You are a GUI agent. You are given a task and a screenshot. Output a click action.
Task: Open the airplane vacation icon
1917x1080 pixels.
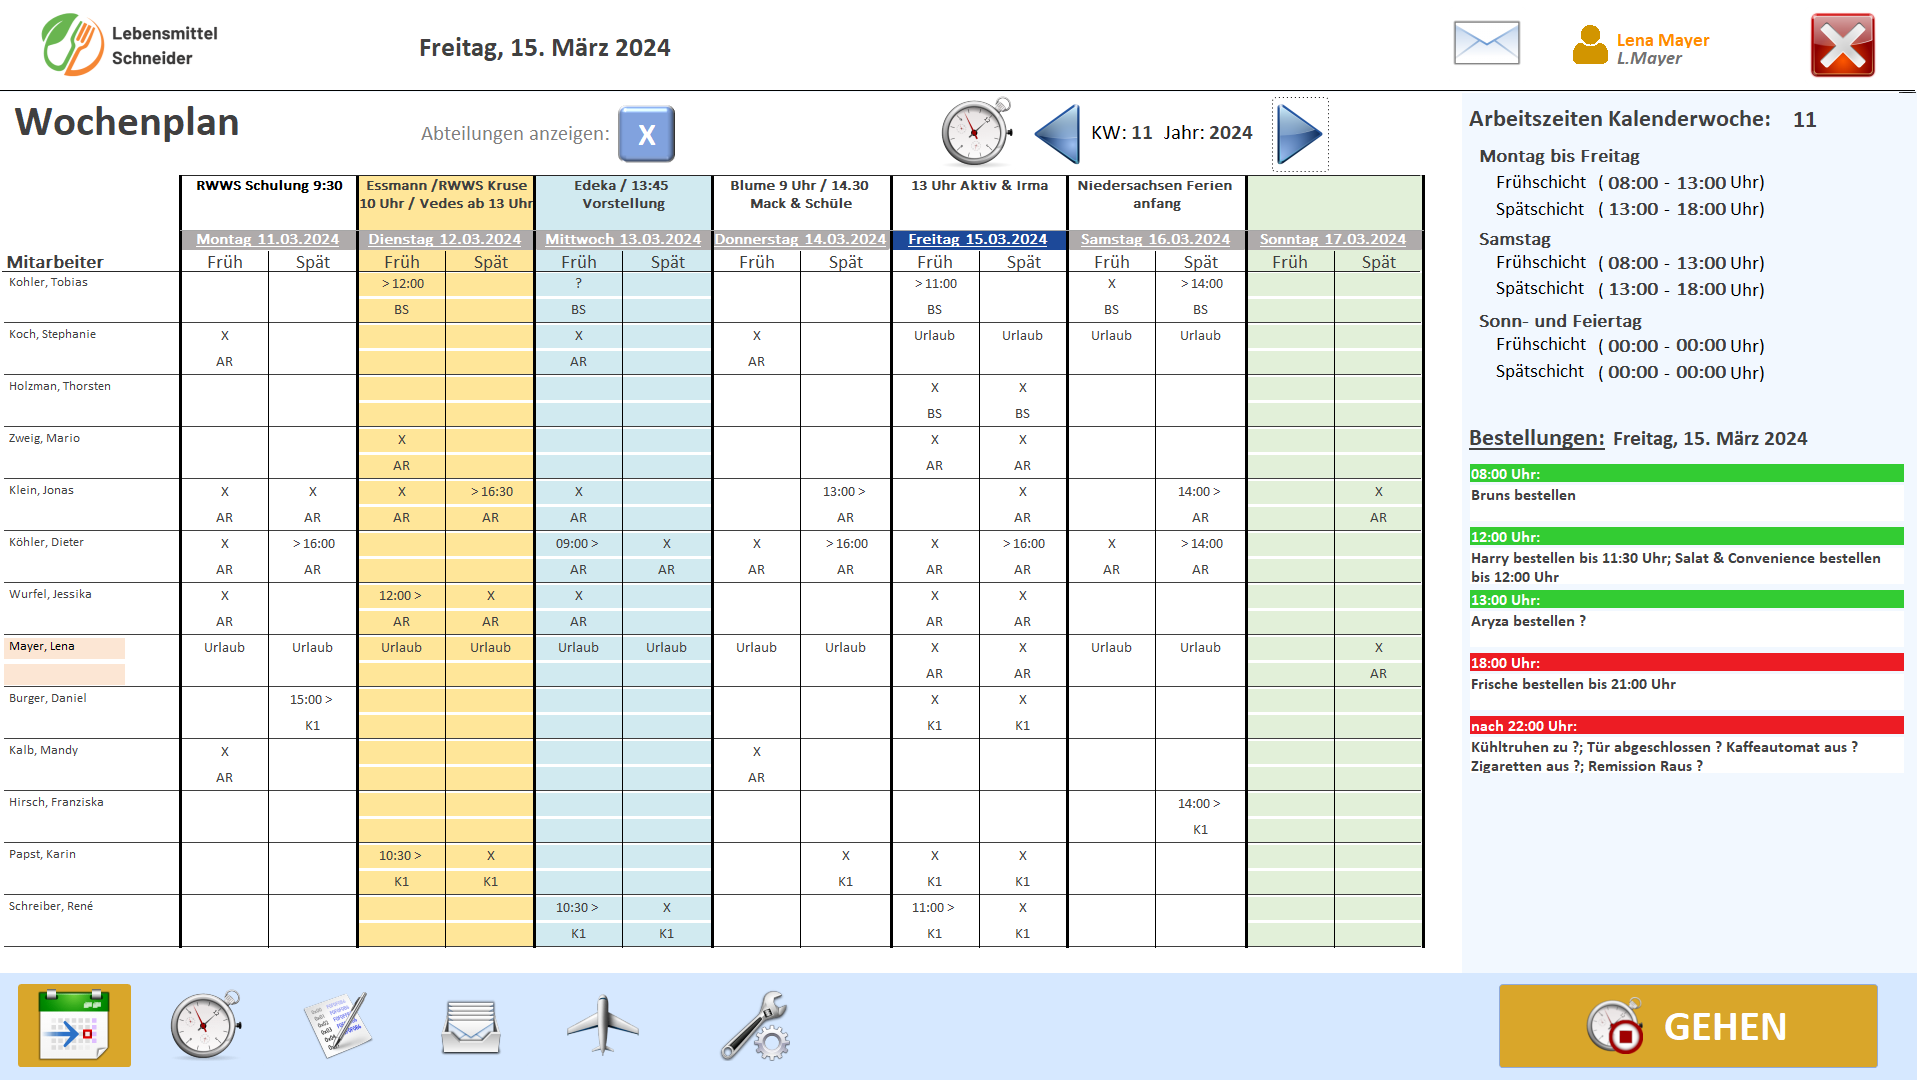[603, 1026]
